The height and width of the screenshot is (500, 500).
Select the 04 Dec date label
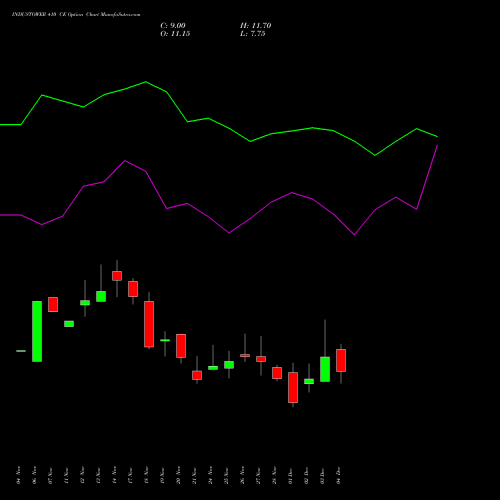pos(338,475)
